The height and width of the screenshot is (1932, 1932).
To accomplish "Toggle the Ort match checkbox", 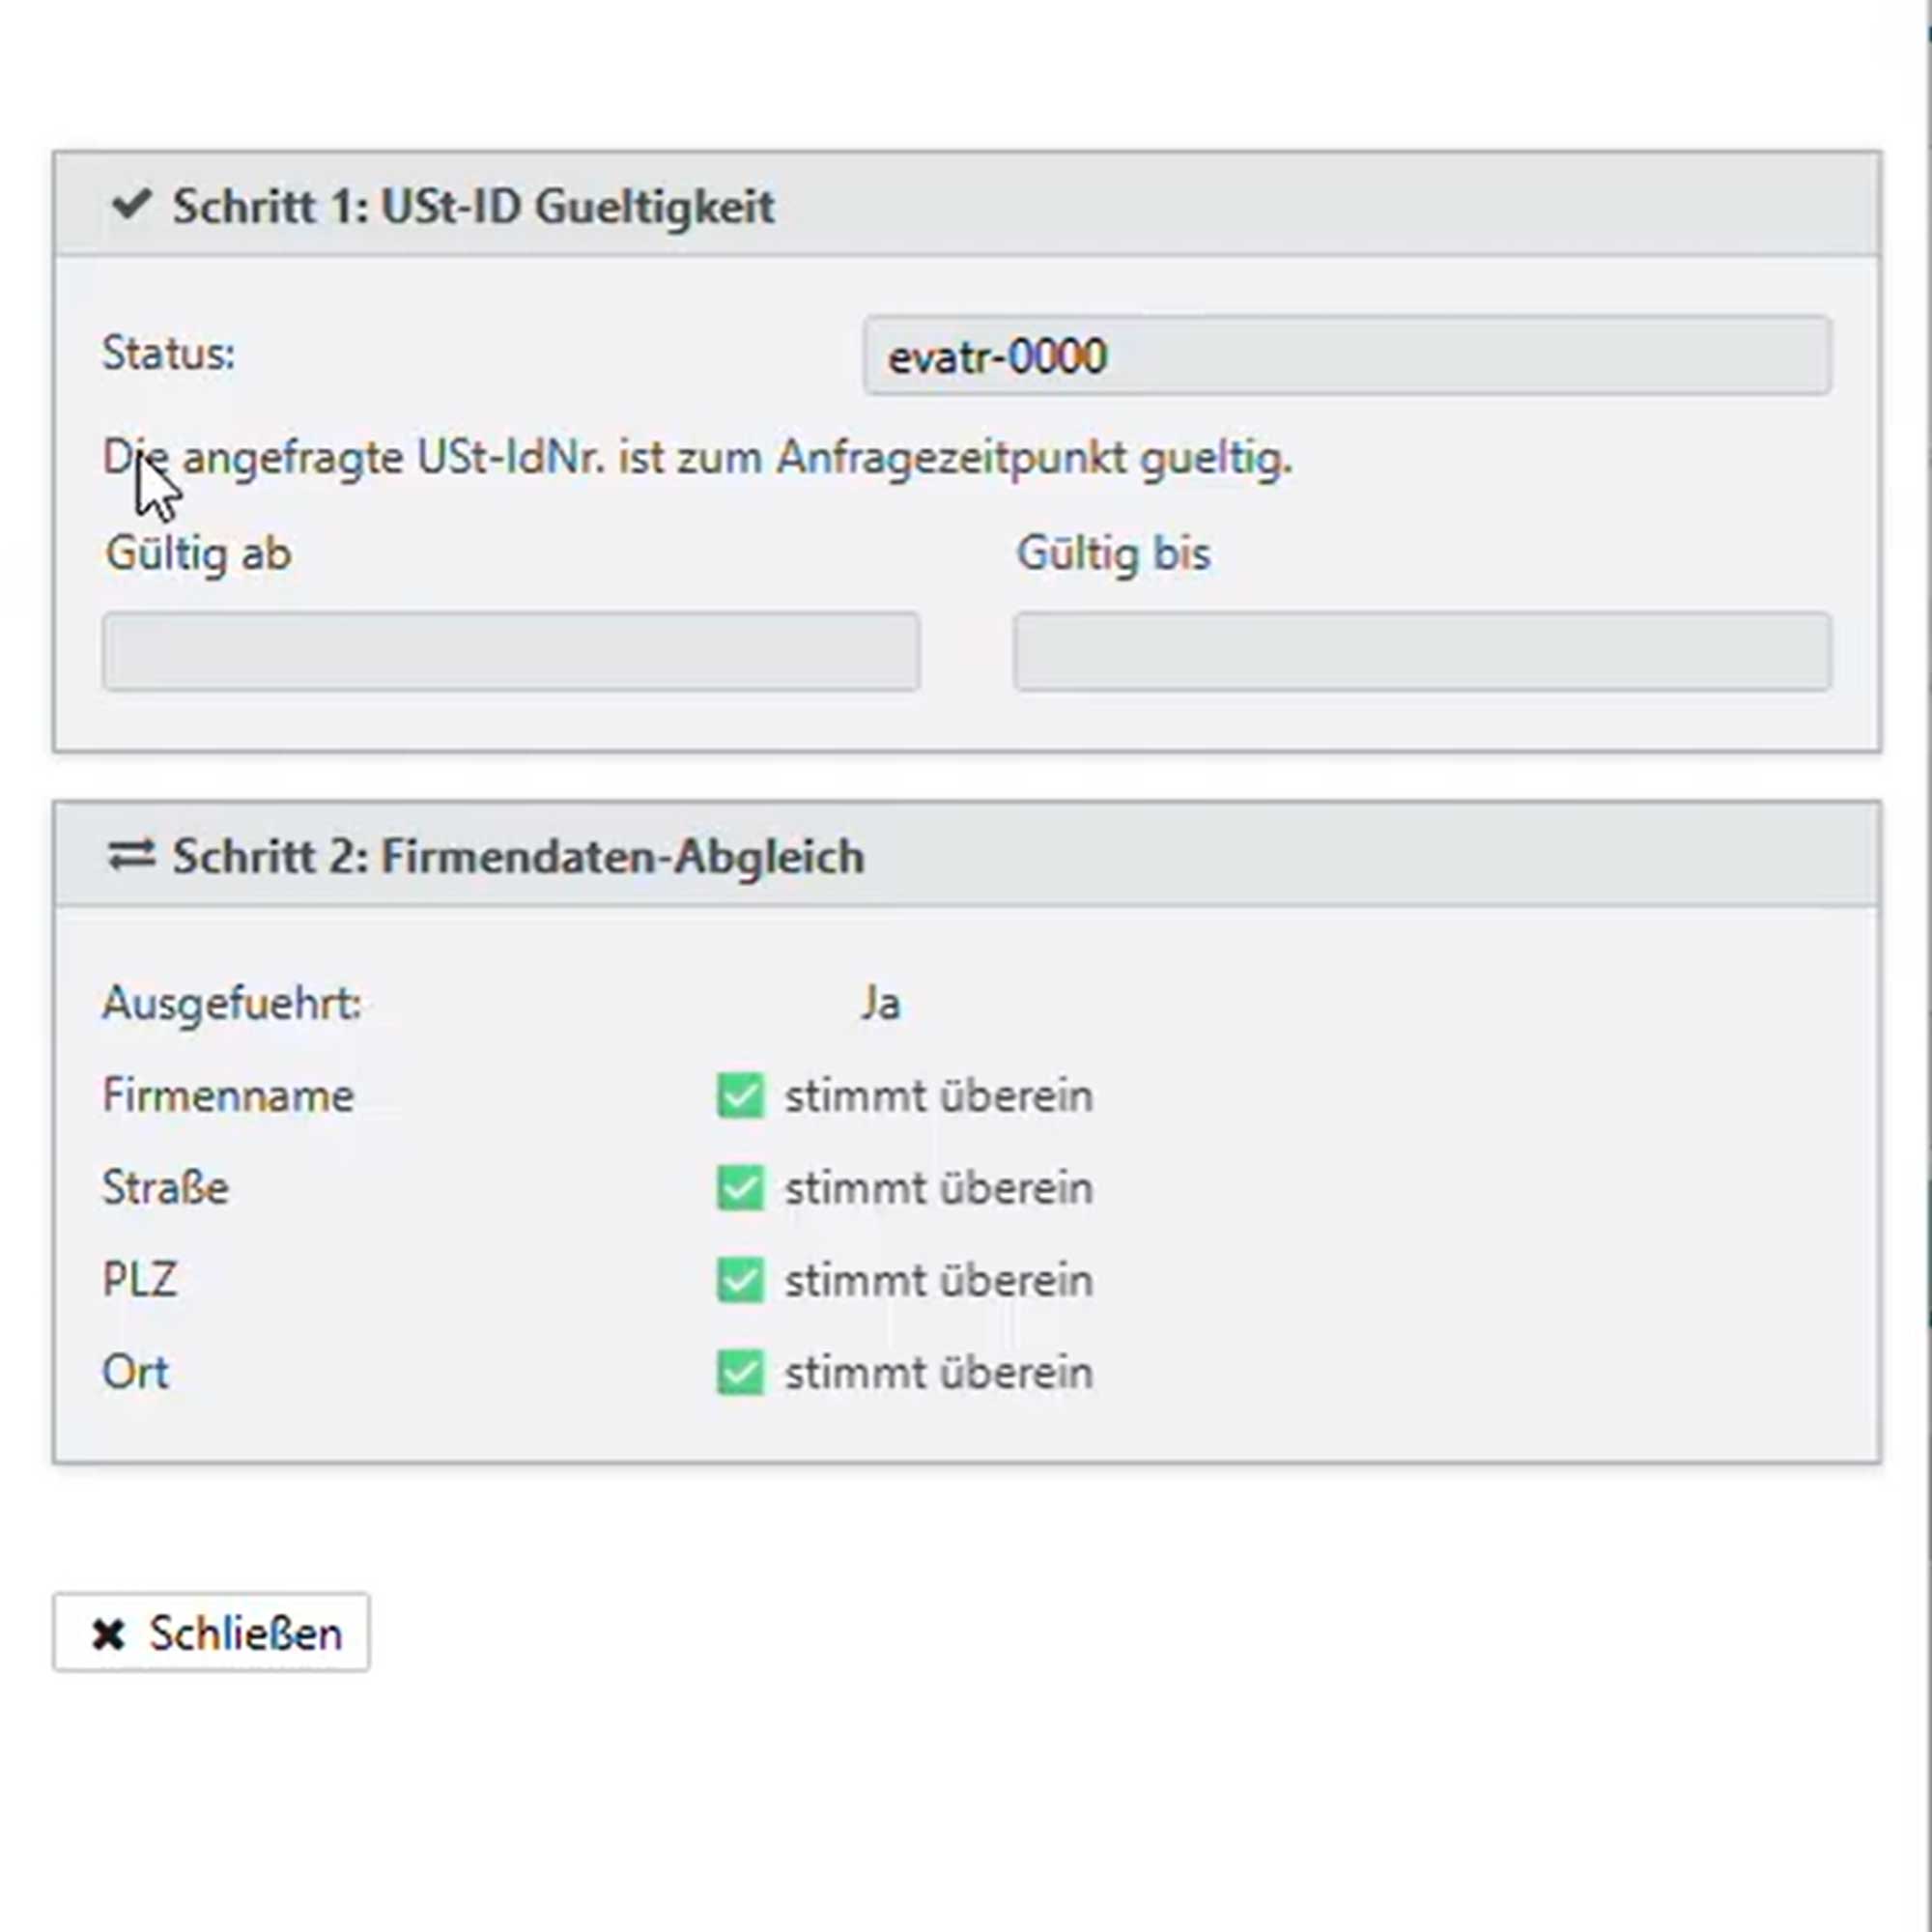I will click(x=740, y=1372).
